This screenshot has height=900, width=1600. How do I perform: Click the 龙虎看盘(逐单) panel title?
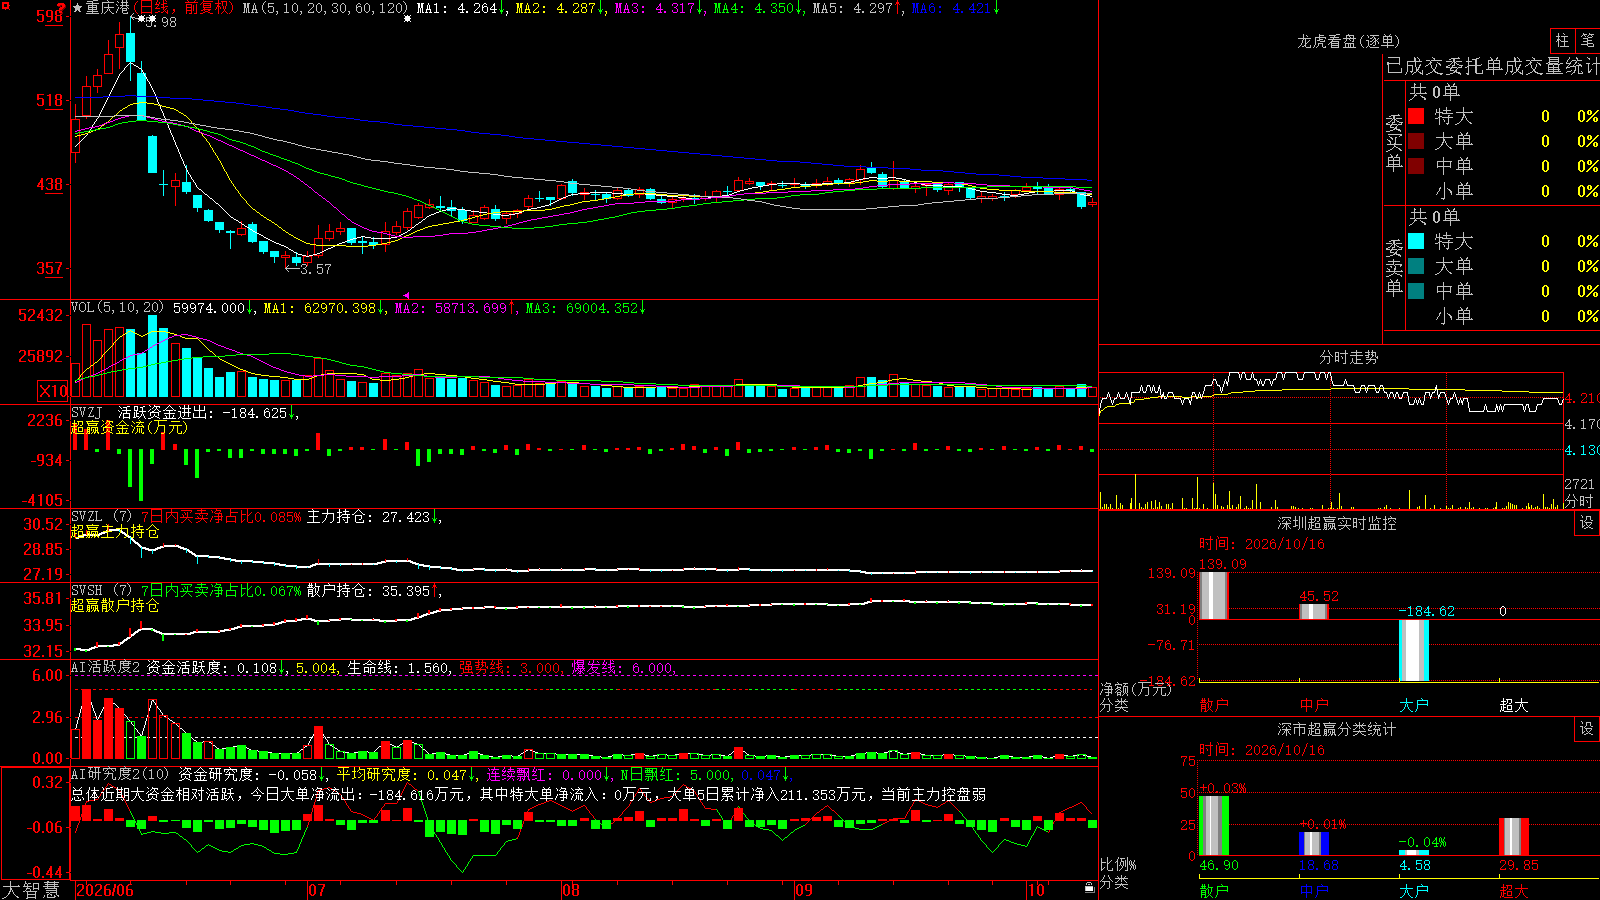(x=1348, y=41)
